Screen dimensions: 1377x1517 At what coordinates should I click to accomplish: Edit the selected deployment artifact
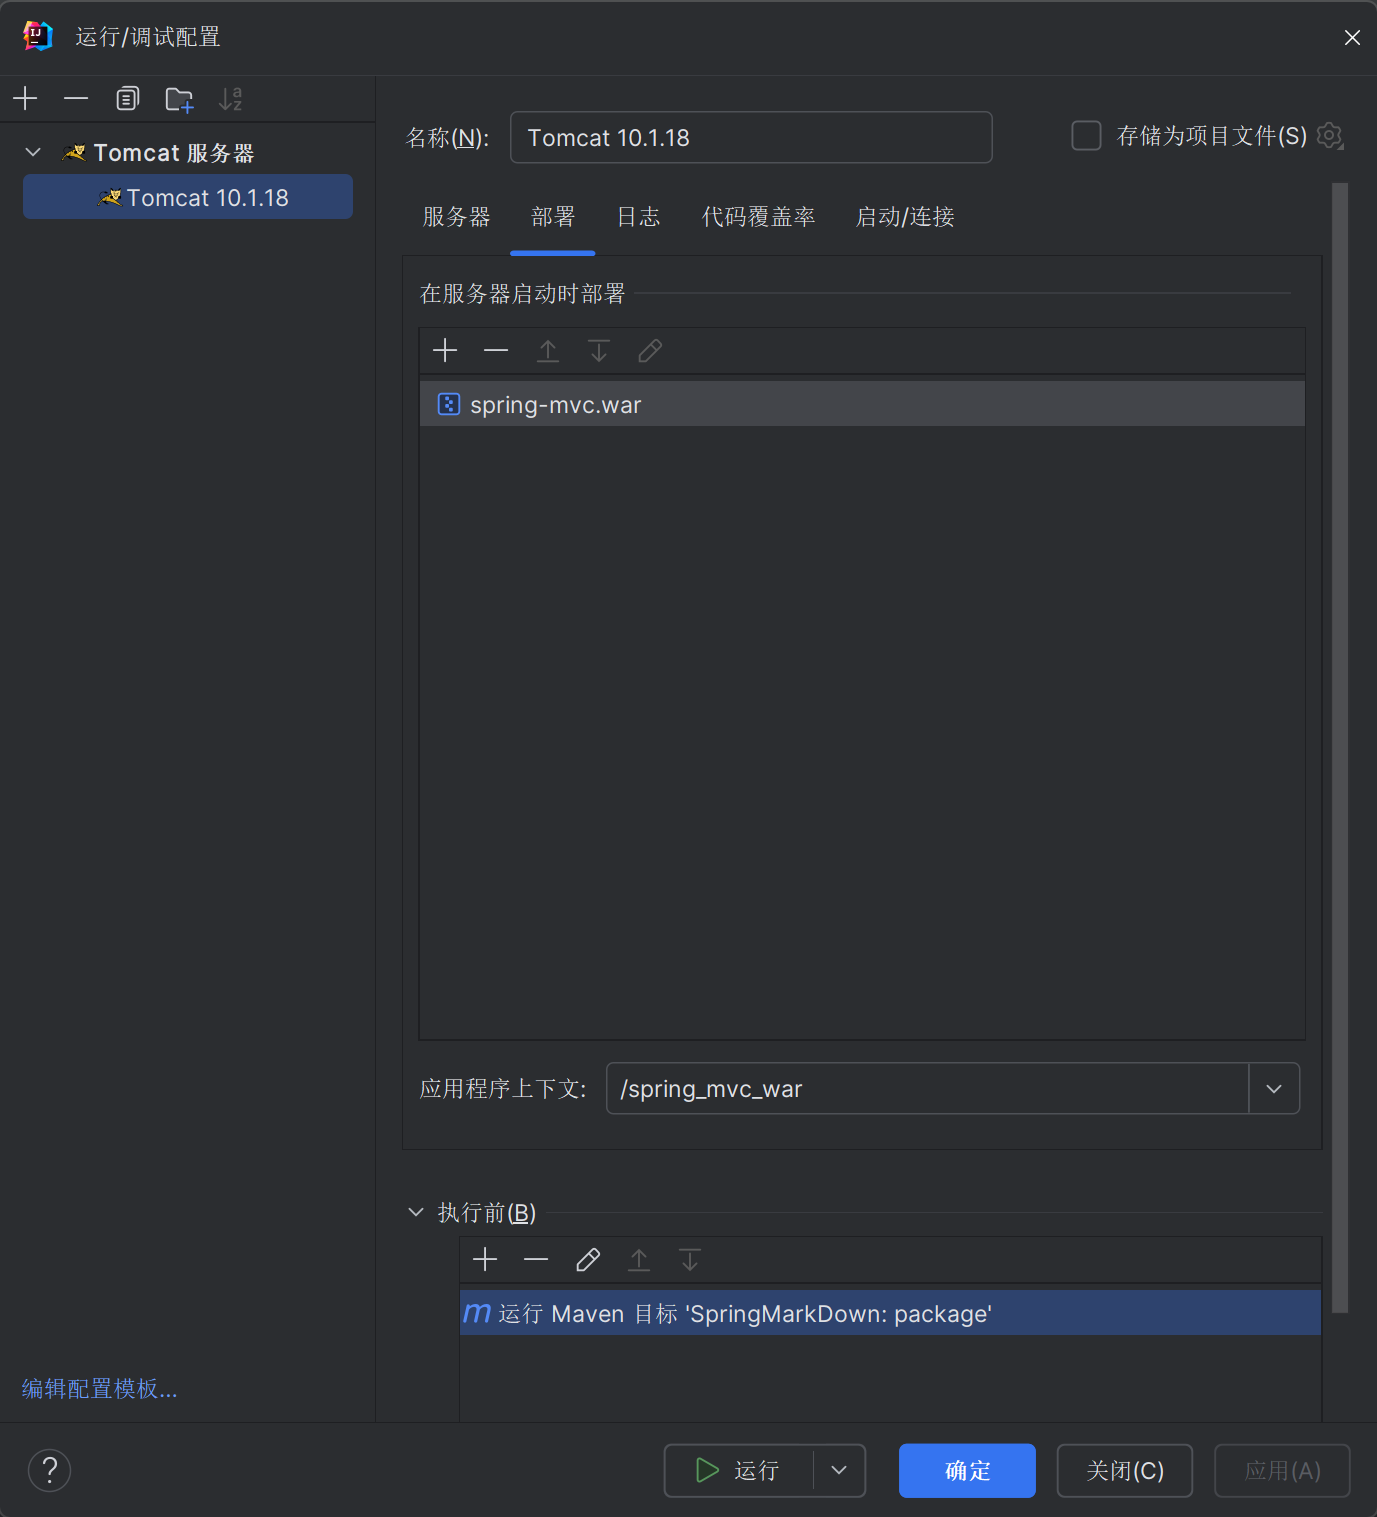pyautogui.click(x=650, y=350)
